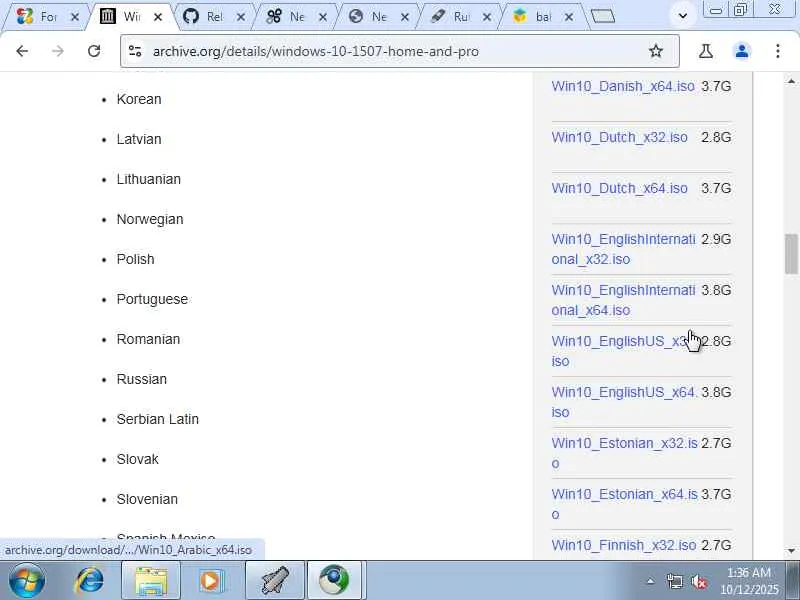Click the Korean list item
The image size is (800, 600).
coord(139,99)
